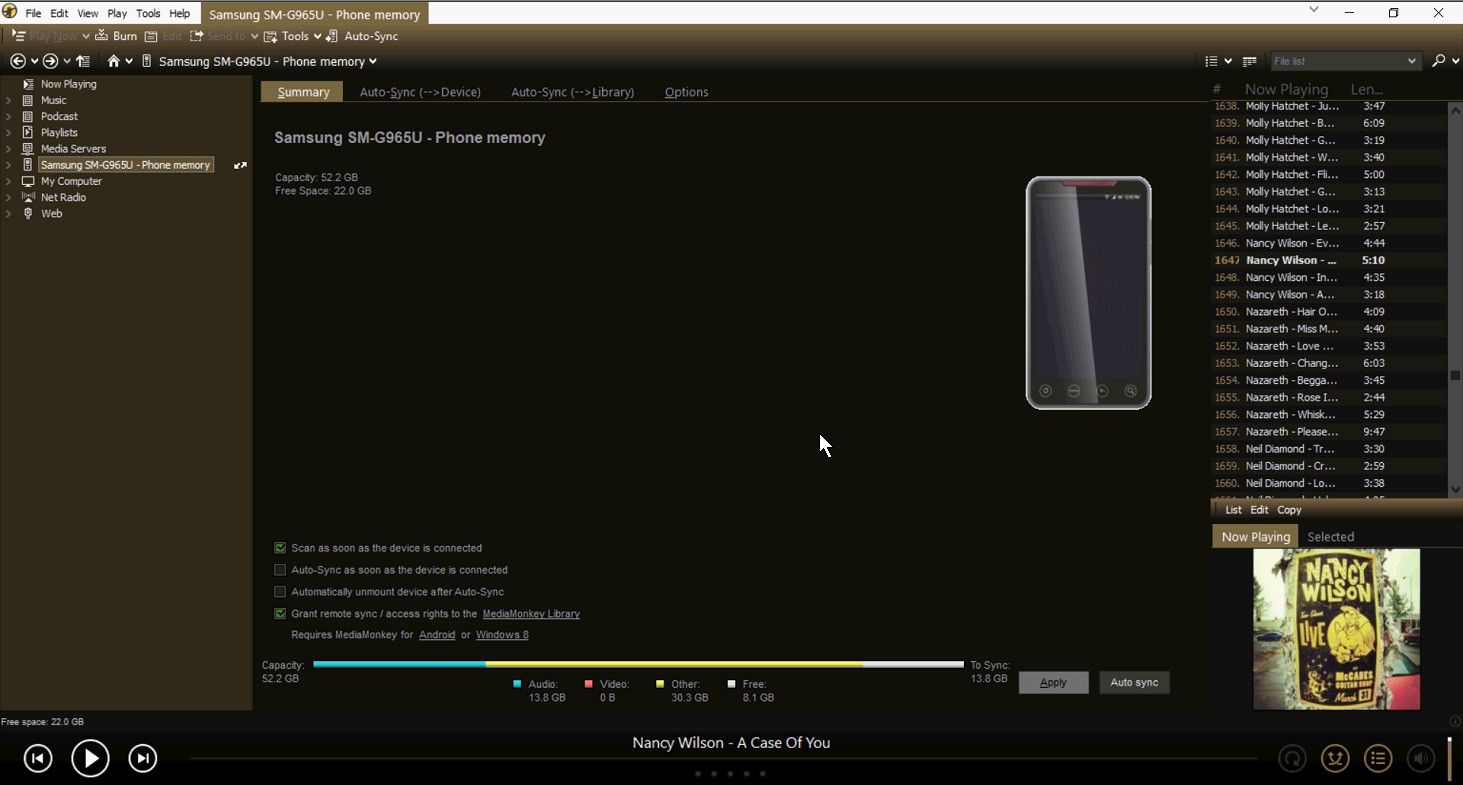Click the Home navigation icon
Screen dimensions: 1463x785
click(x=113, y=61)
